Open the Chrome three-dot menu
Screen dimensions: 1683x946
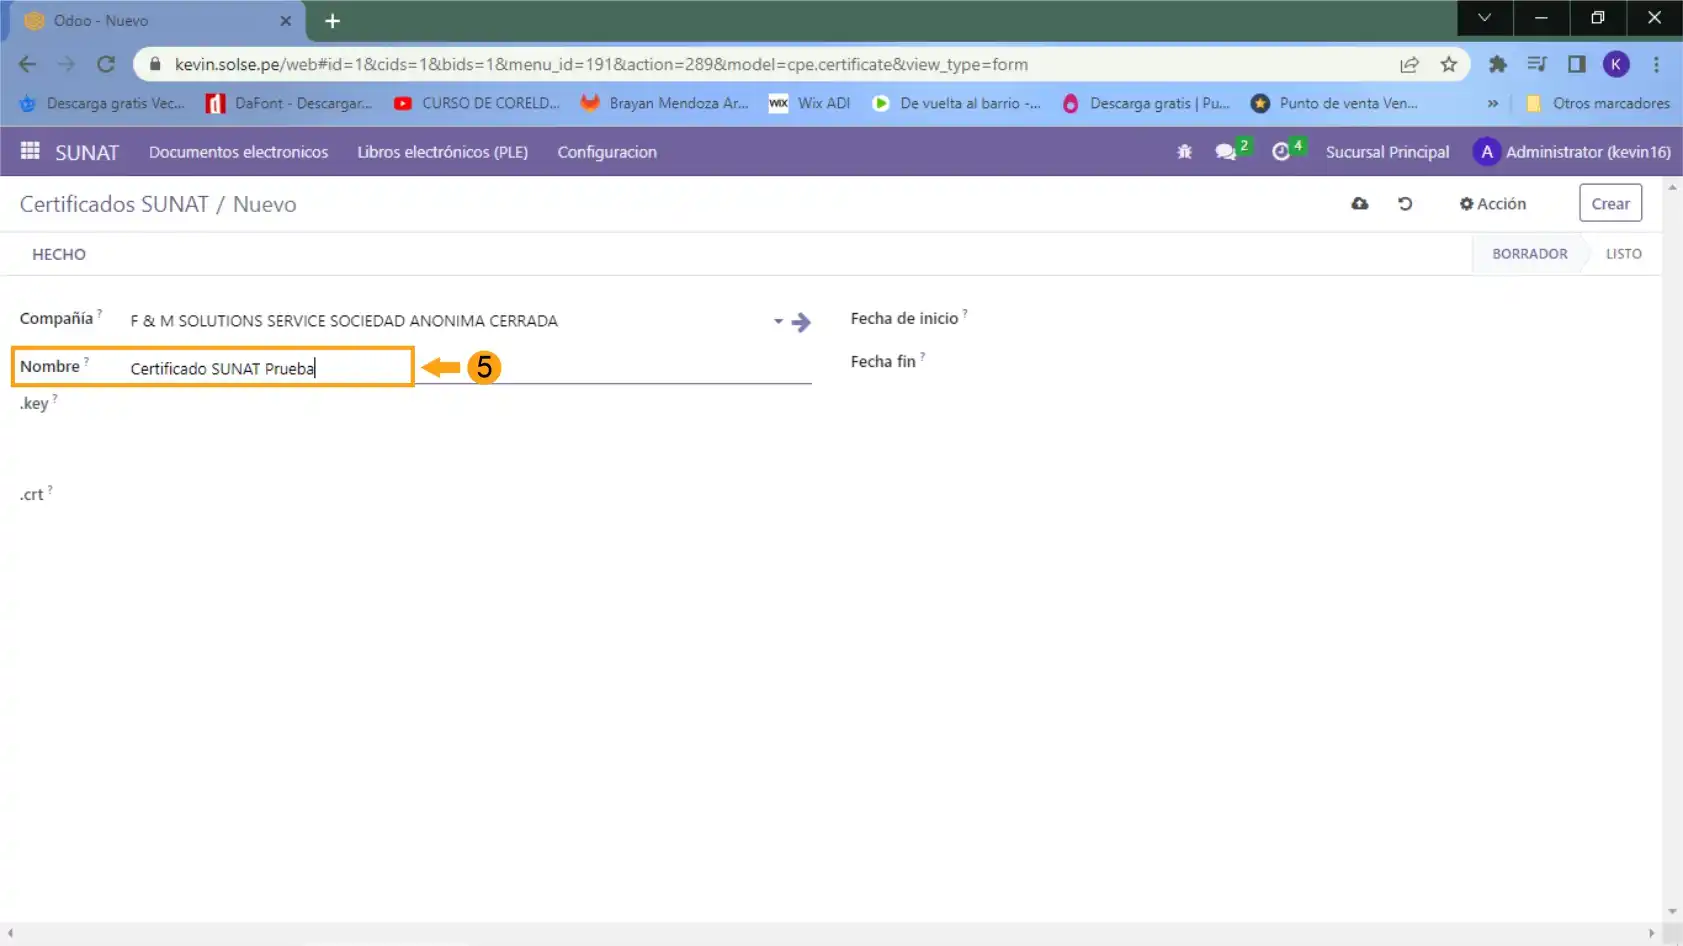(x=1656, y=64)
